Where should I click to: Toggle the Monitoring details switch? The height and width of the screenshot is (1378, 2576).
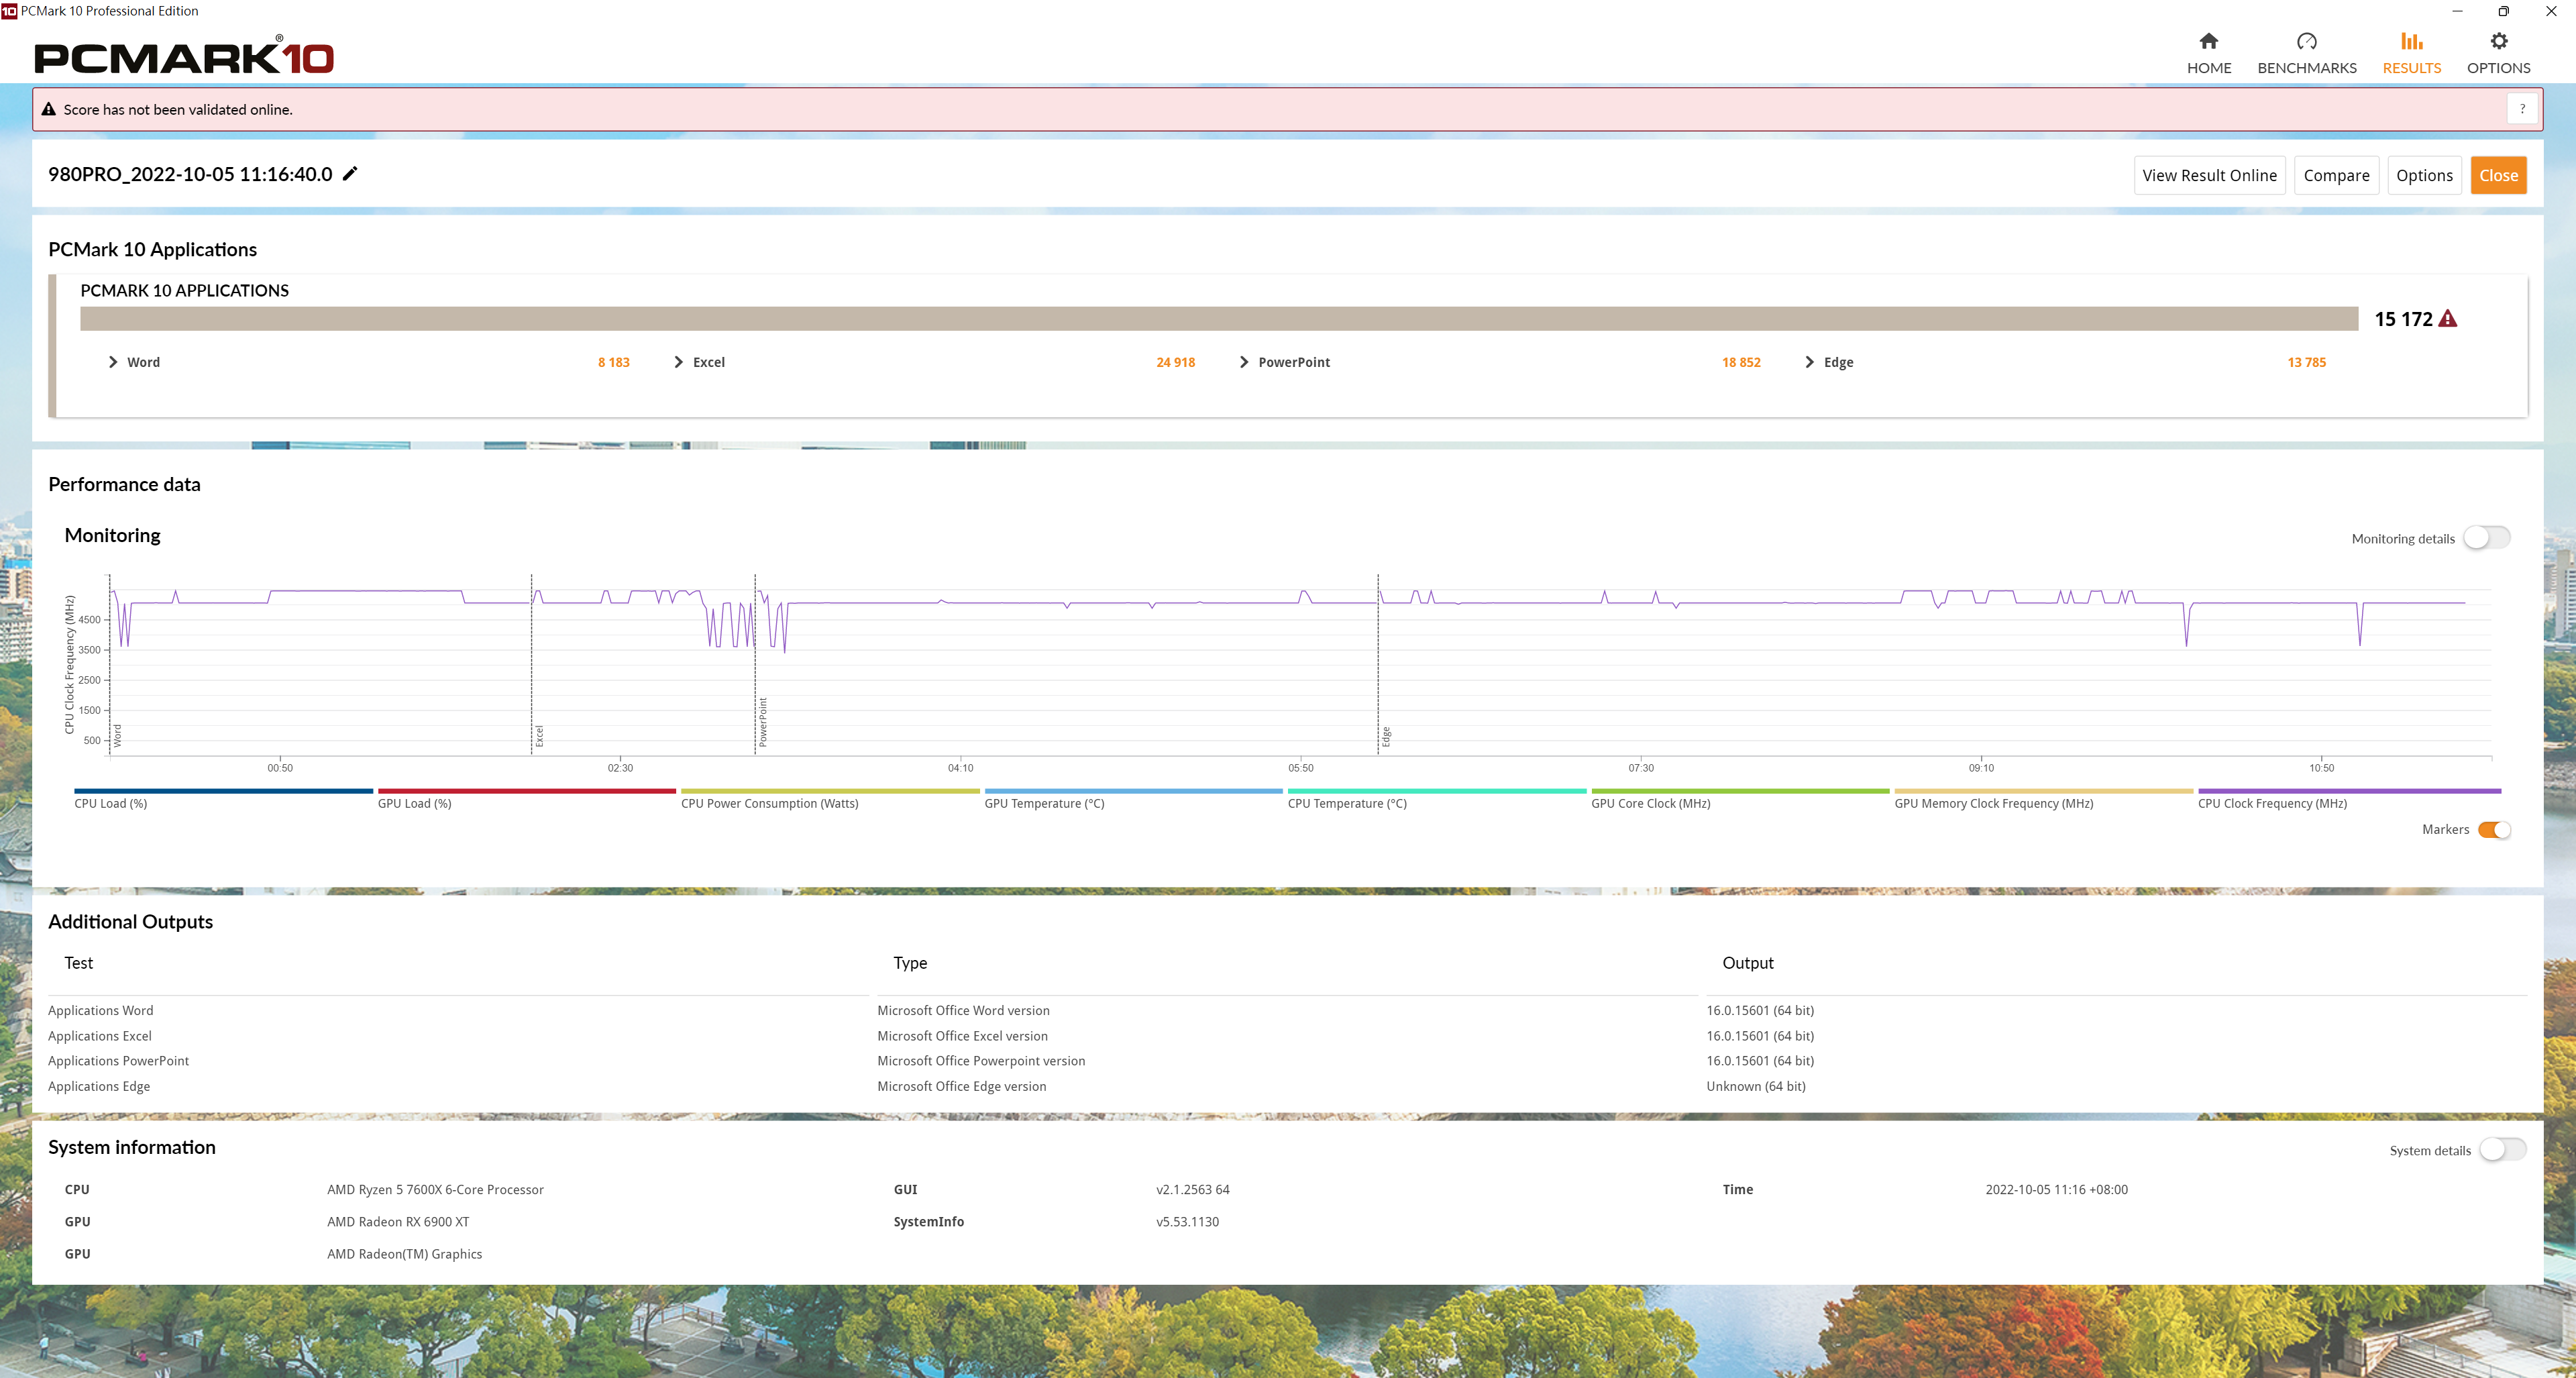tap(2486, 538)
